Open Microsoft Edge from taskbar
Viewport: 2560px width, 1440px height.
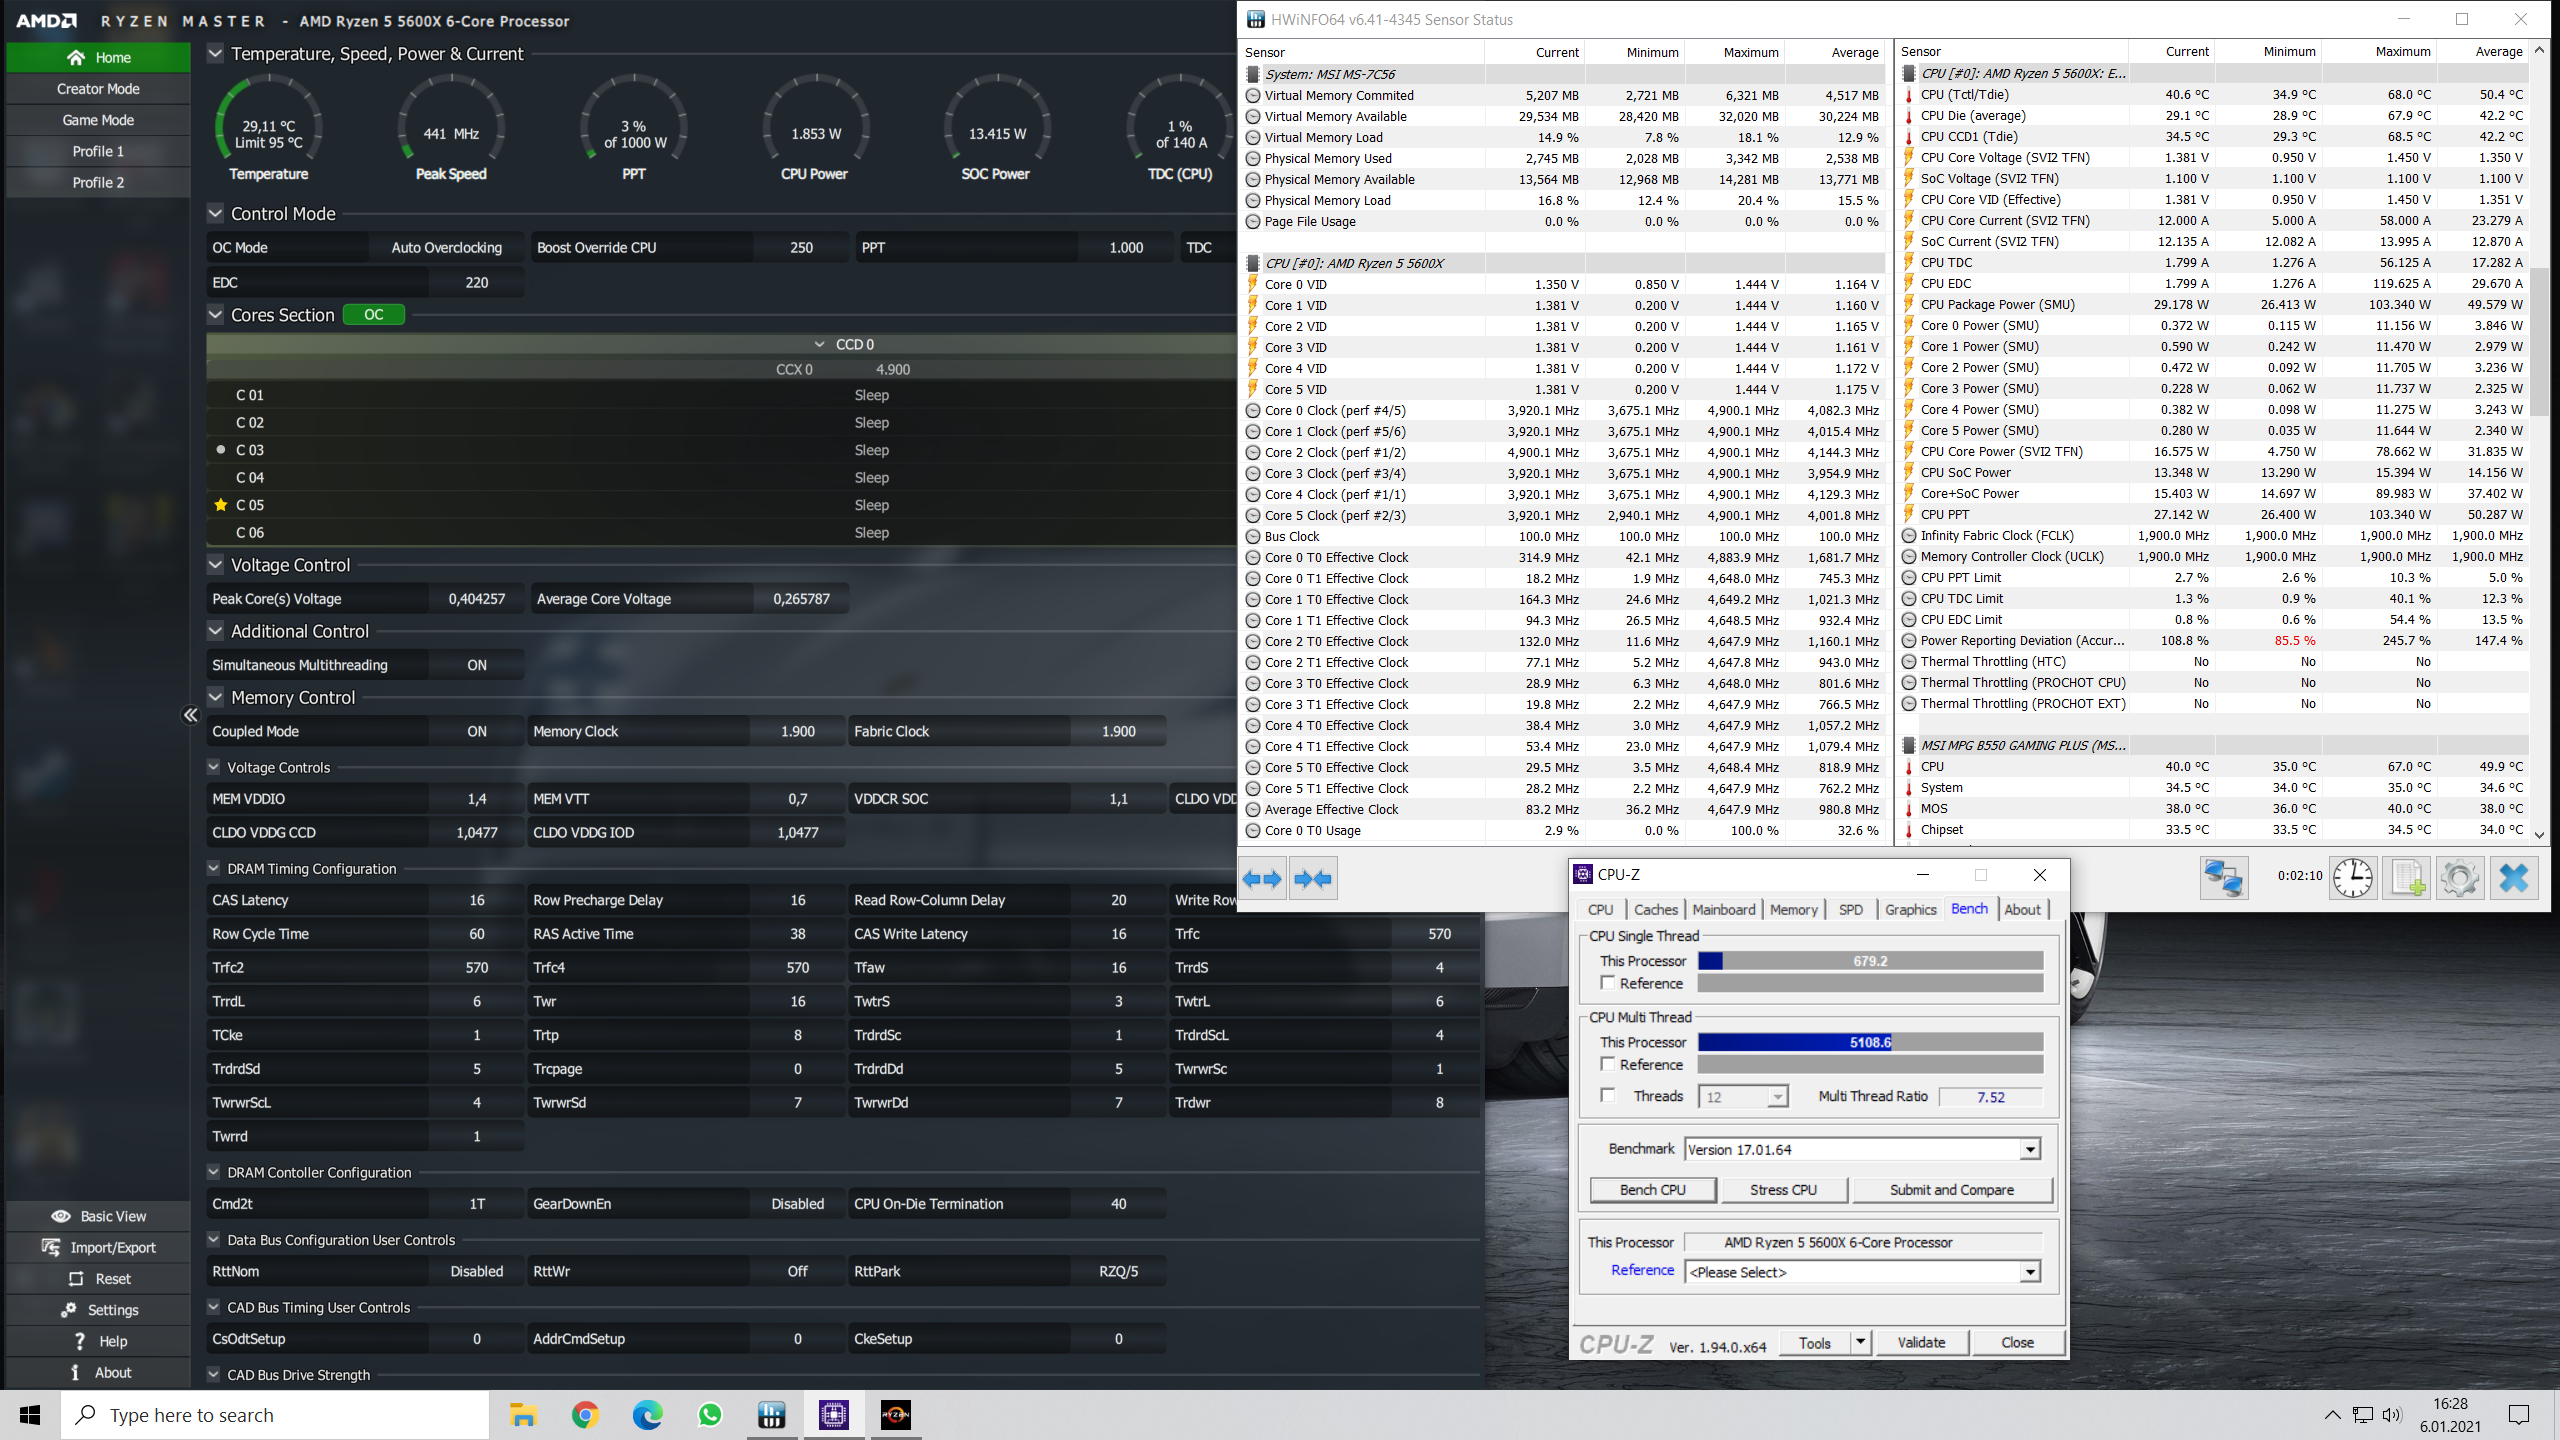[x=648, y=1415]
